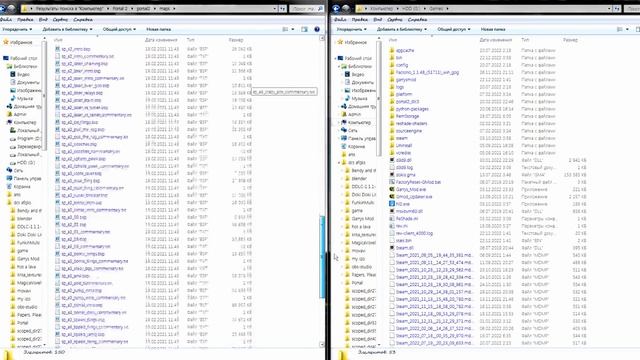Screen dimensions: 640x360
Task: Open Сервис menu in right window
Action: (x=394, y=20)
